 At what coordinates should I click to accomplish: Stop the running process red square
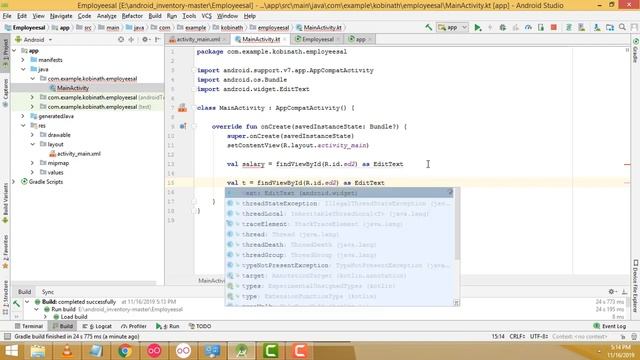click(553, 27)
